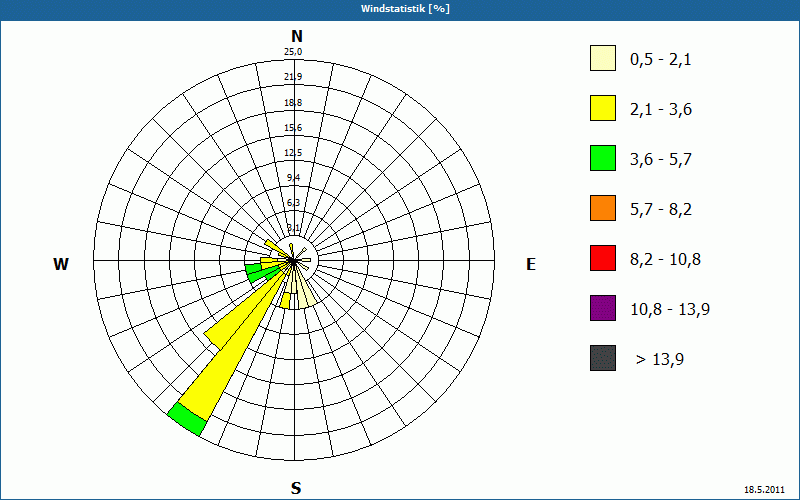800x500 pixels.
Task: Click the green tip of the longest southwest bar
Action: click(x=187, y=419)
